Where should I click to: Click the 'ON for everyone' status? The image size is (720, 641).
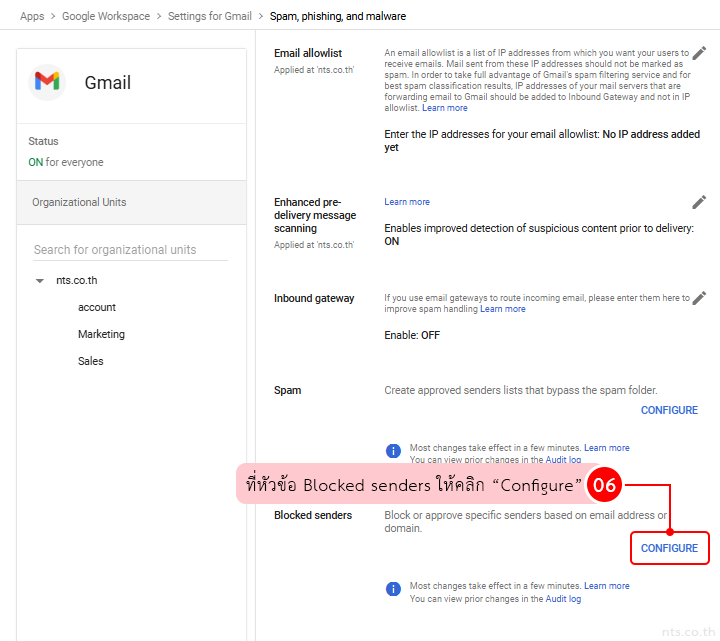pos(66,162)
